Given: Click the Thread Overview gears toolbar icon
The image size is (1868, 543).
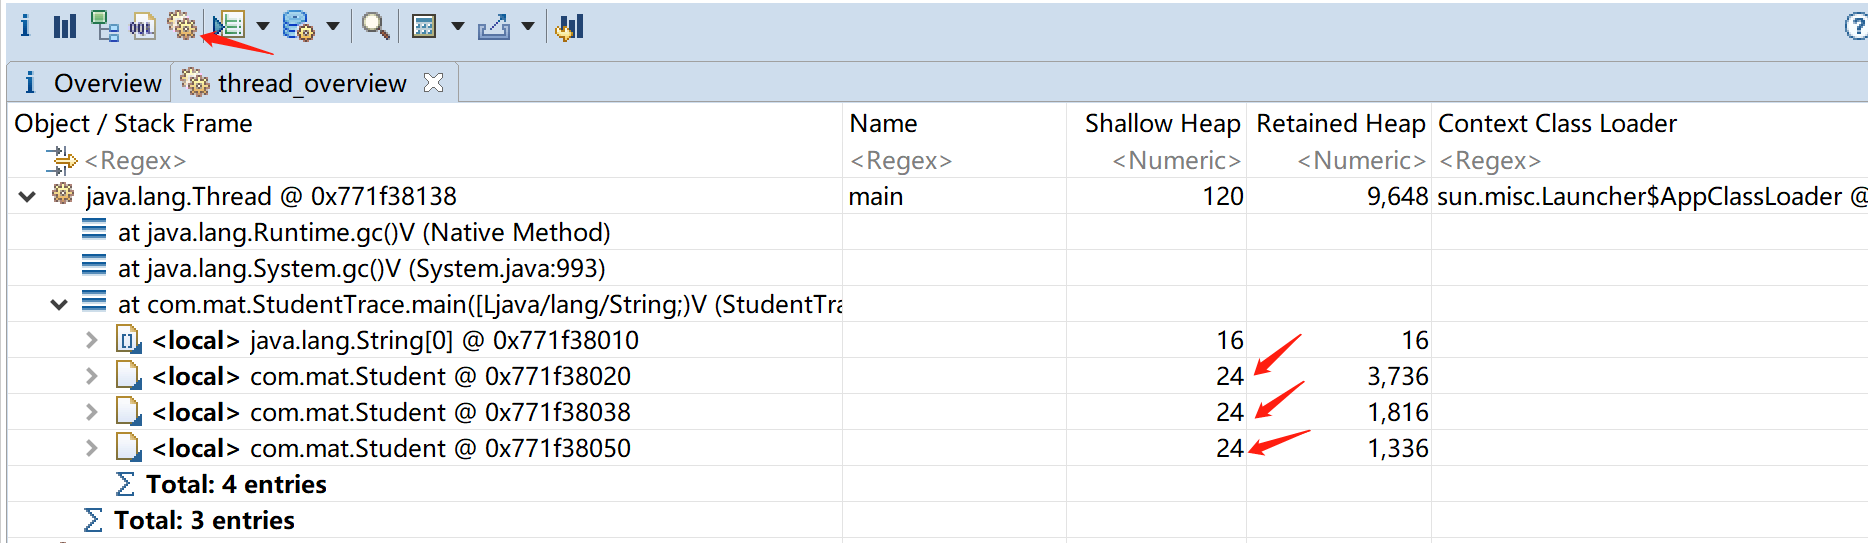Looking at the screenshot, I should [x=182, y=27].
